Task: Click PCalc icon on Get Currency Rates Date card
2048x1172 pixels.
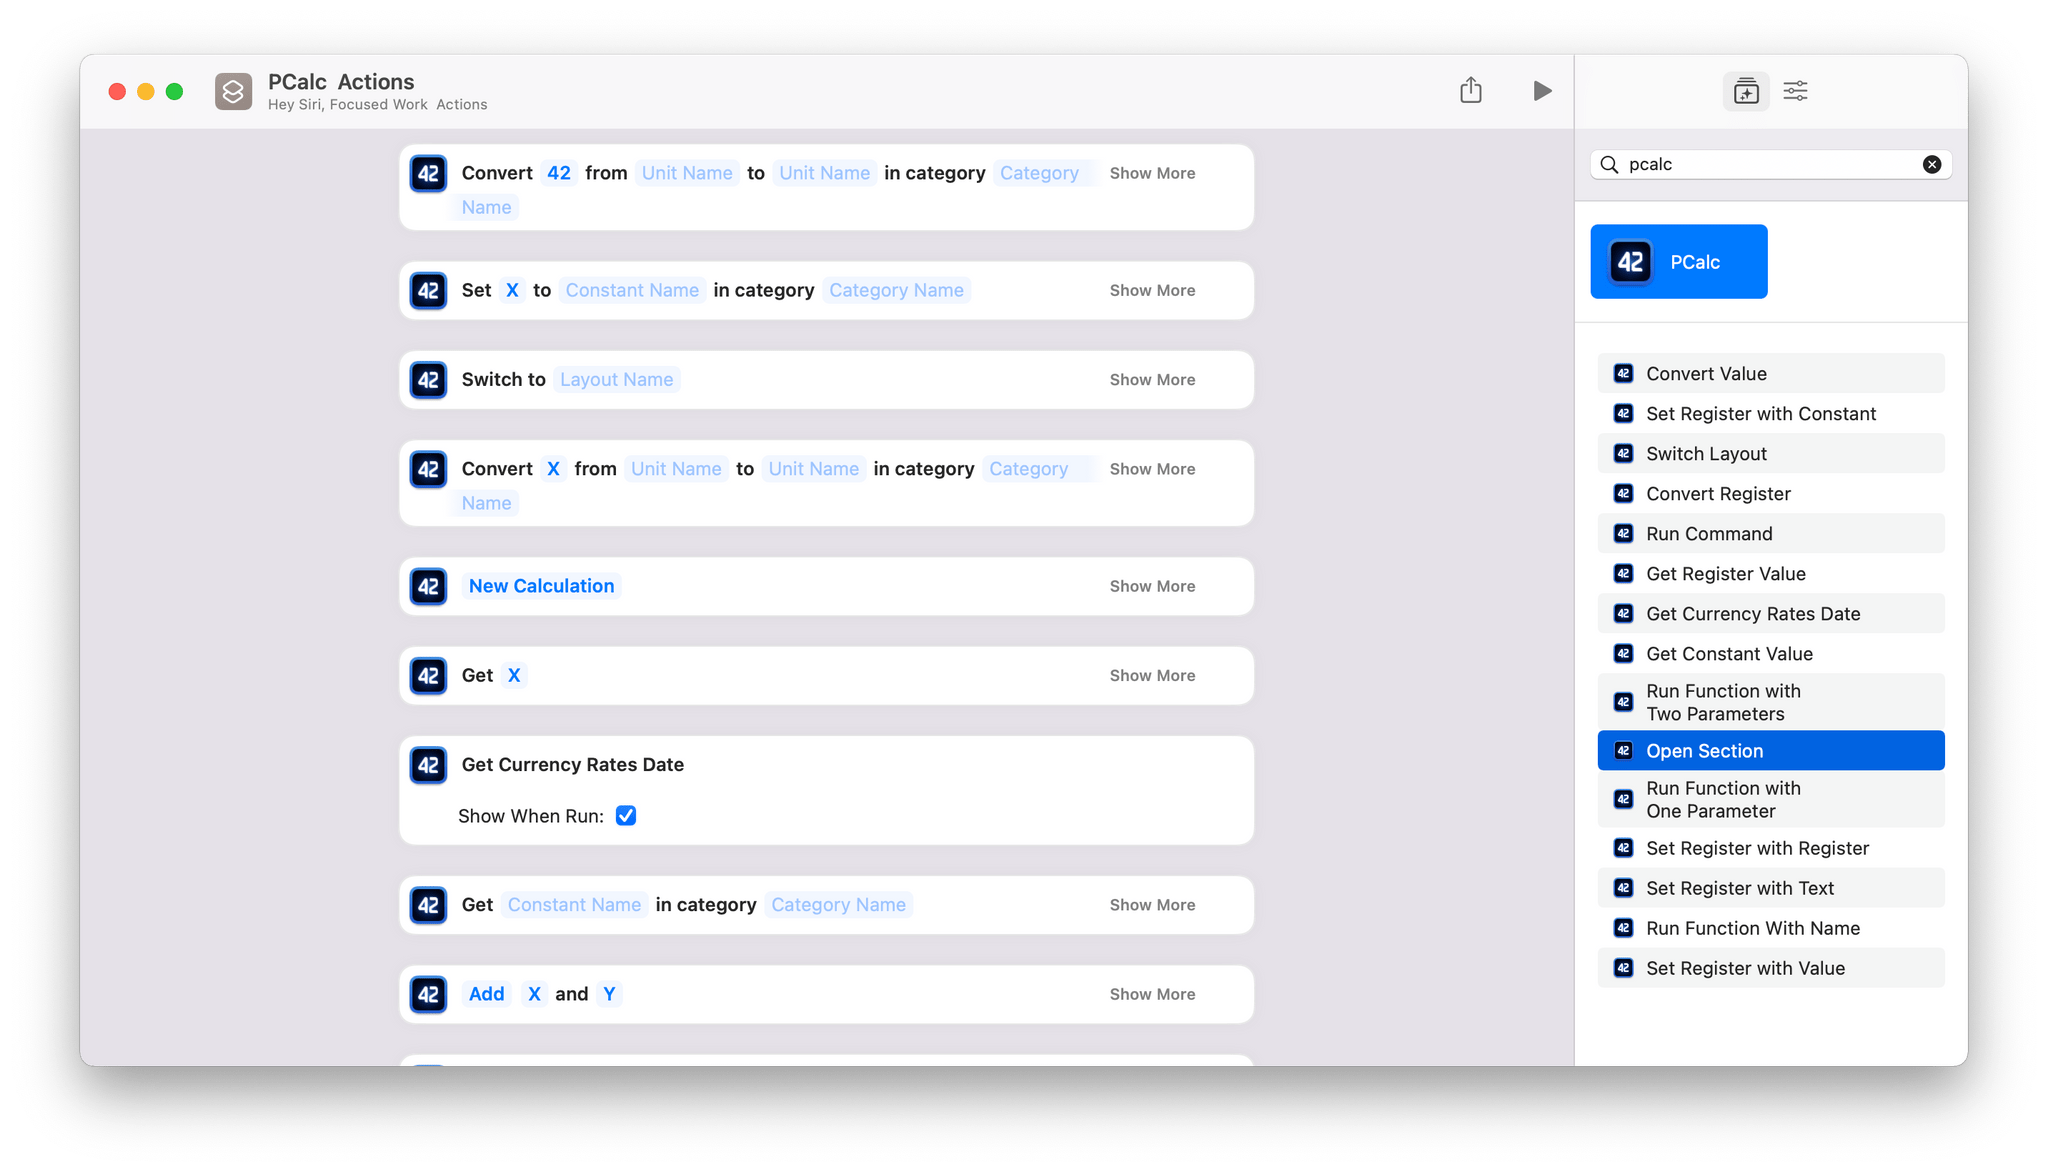Action: coord(428,765)
